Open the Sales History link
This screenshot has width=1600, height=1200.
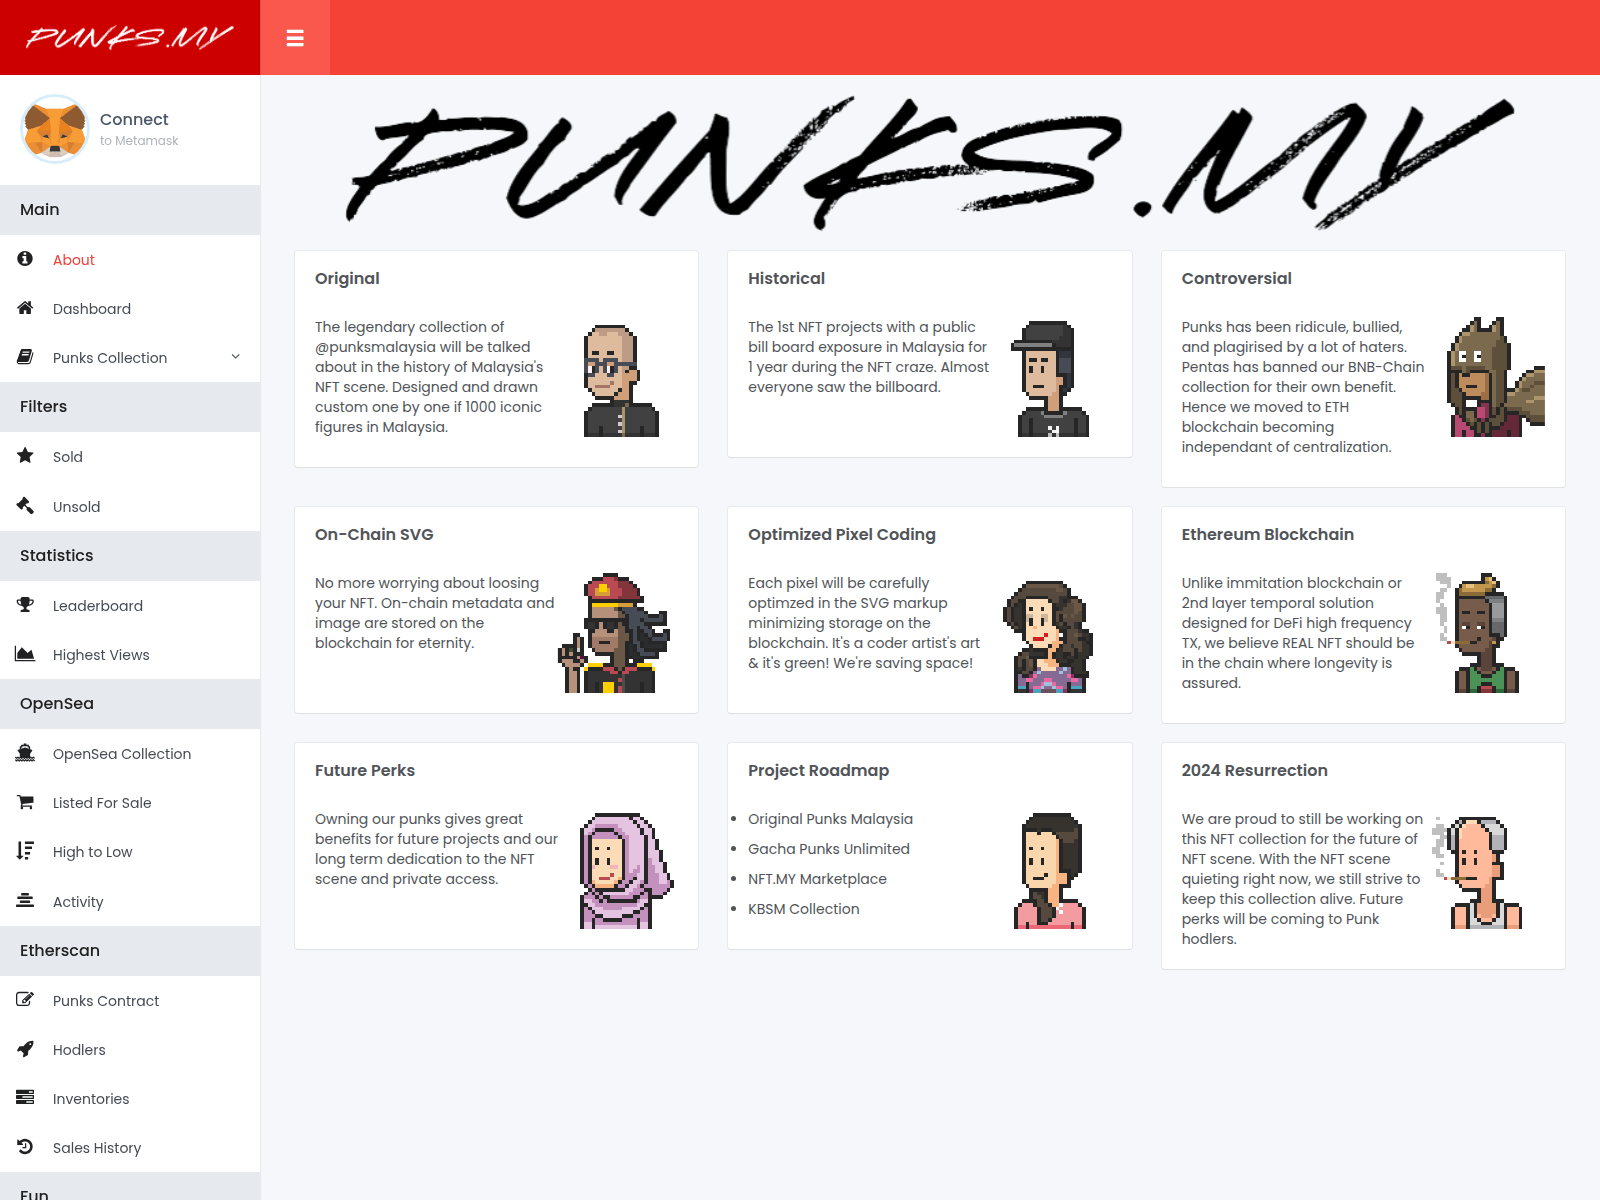(x=130, y=1148)
